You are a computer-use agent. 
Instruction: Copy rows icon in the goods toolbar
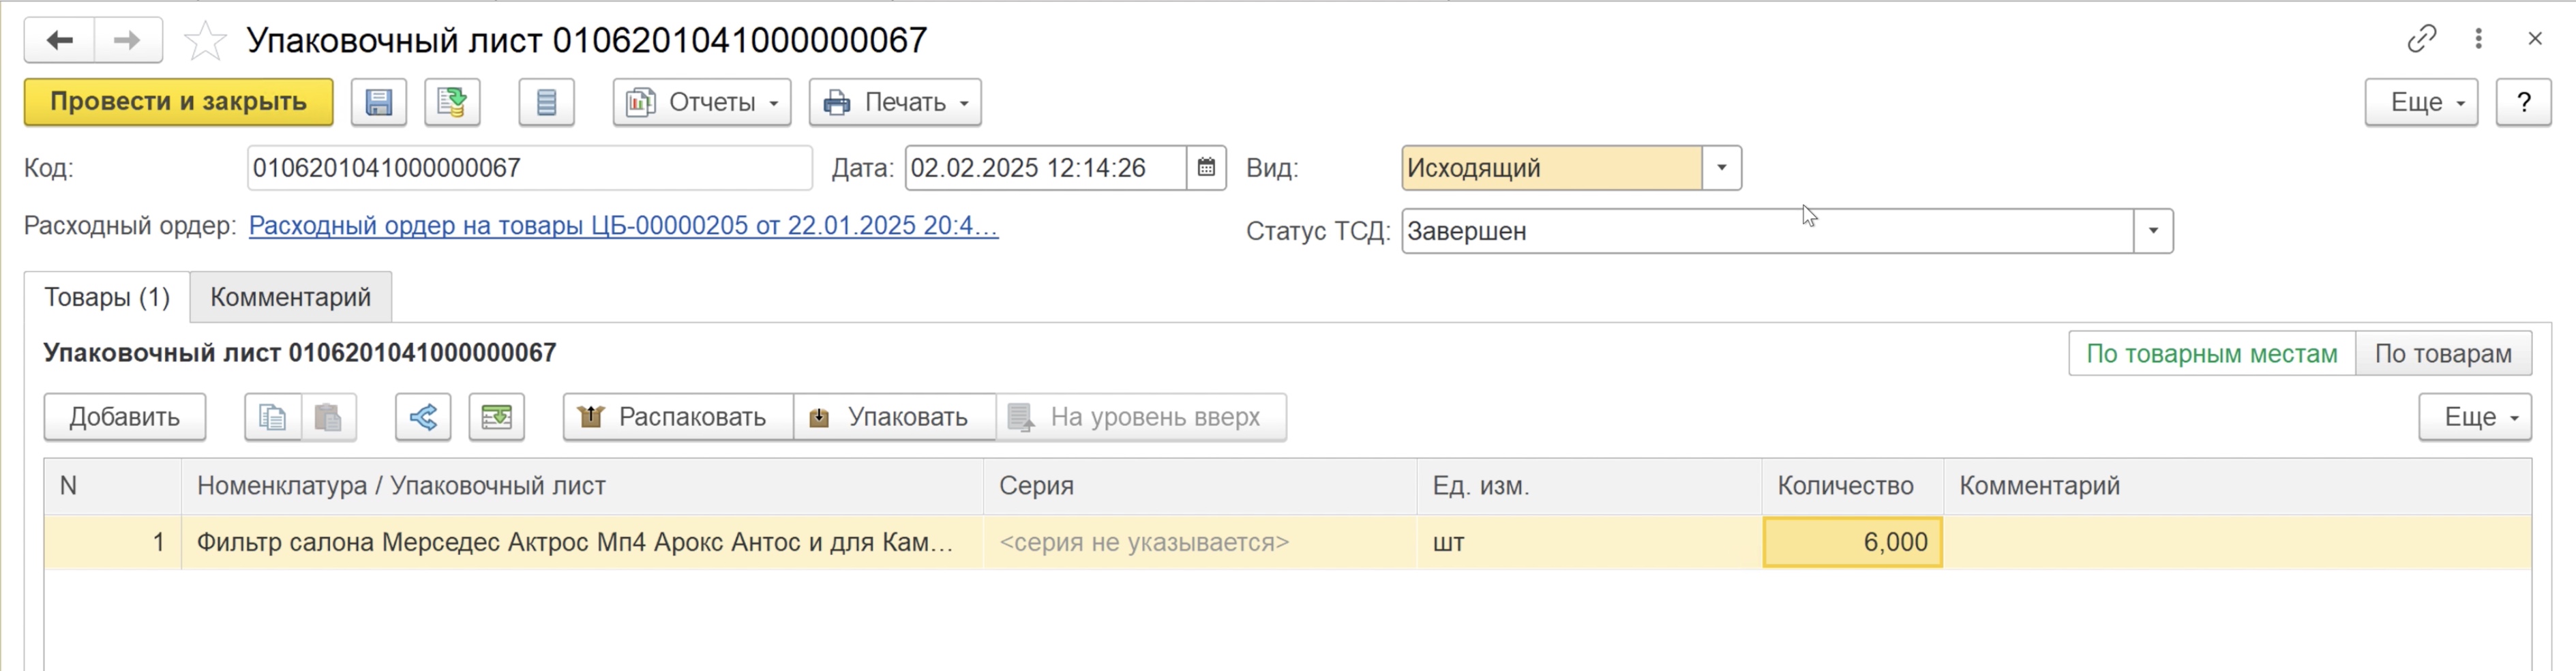[273, 417]
